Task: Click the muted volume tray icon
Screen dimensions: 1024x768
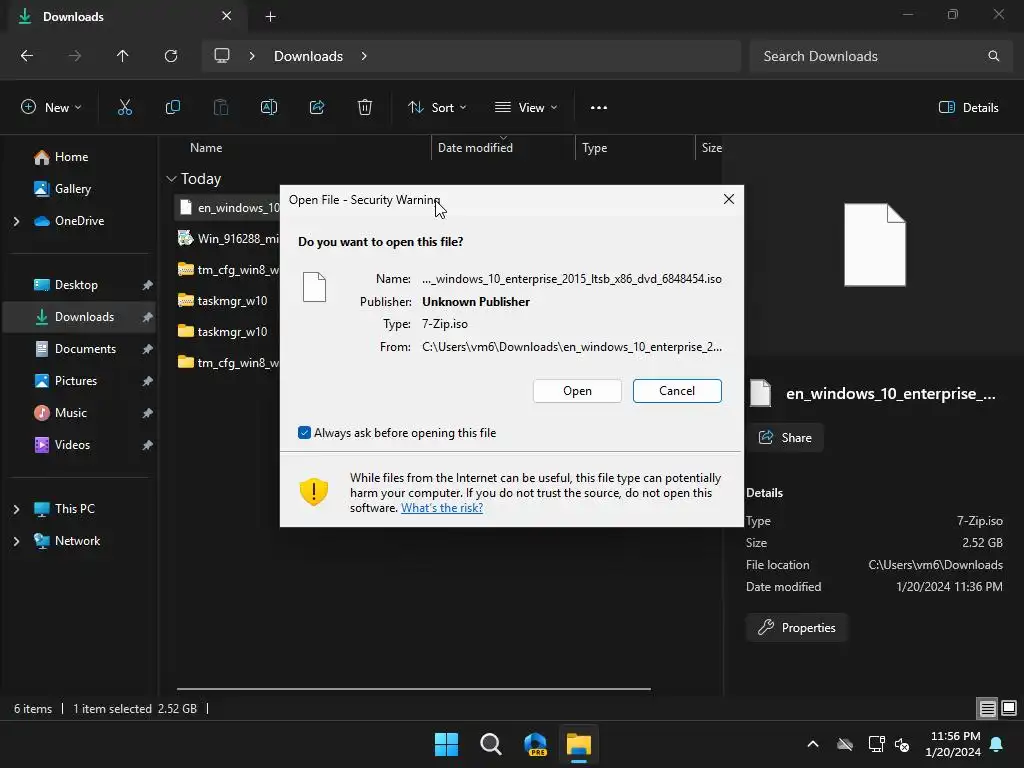Action: (x=903, y=744)
